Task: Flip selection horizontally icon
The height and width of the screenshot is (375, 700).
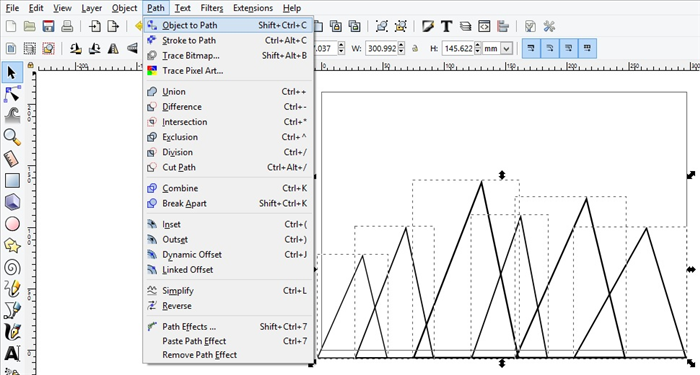Action: [x=113, y=48]
